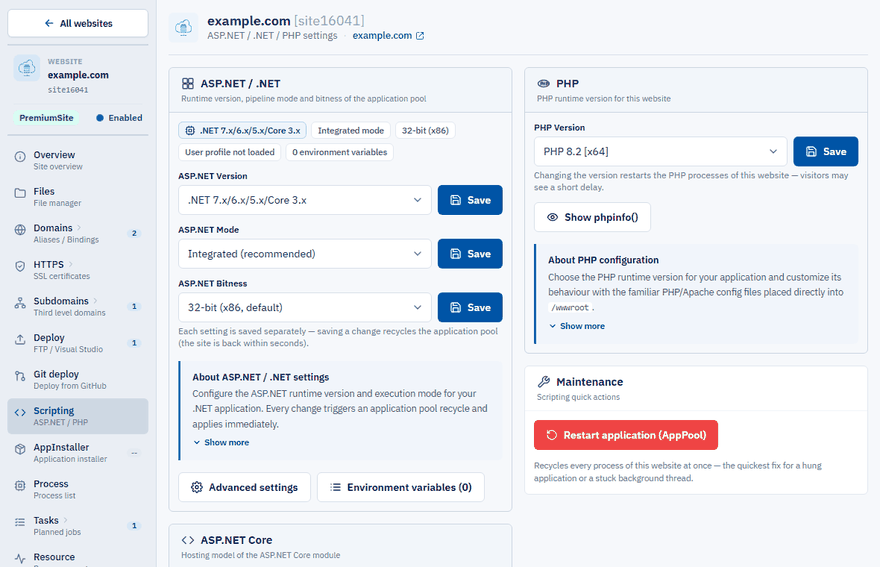
Task: Go back to All websites
Action: pyautogui.click(x=78, y=24)
